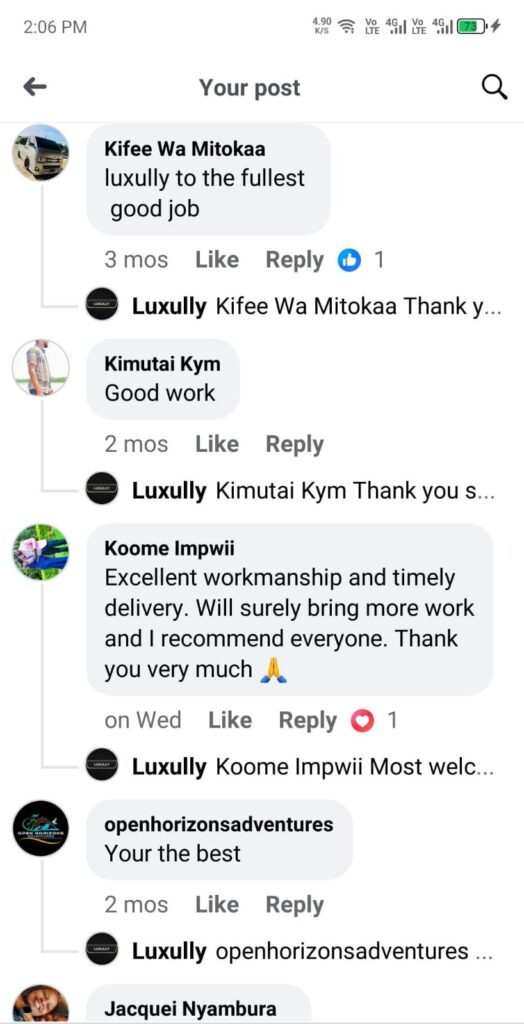The height and width of the screenshot is (1024, 524).
Task: Like Kimutai Kym's Good work comment
Action: coord(217,445)
